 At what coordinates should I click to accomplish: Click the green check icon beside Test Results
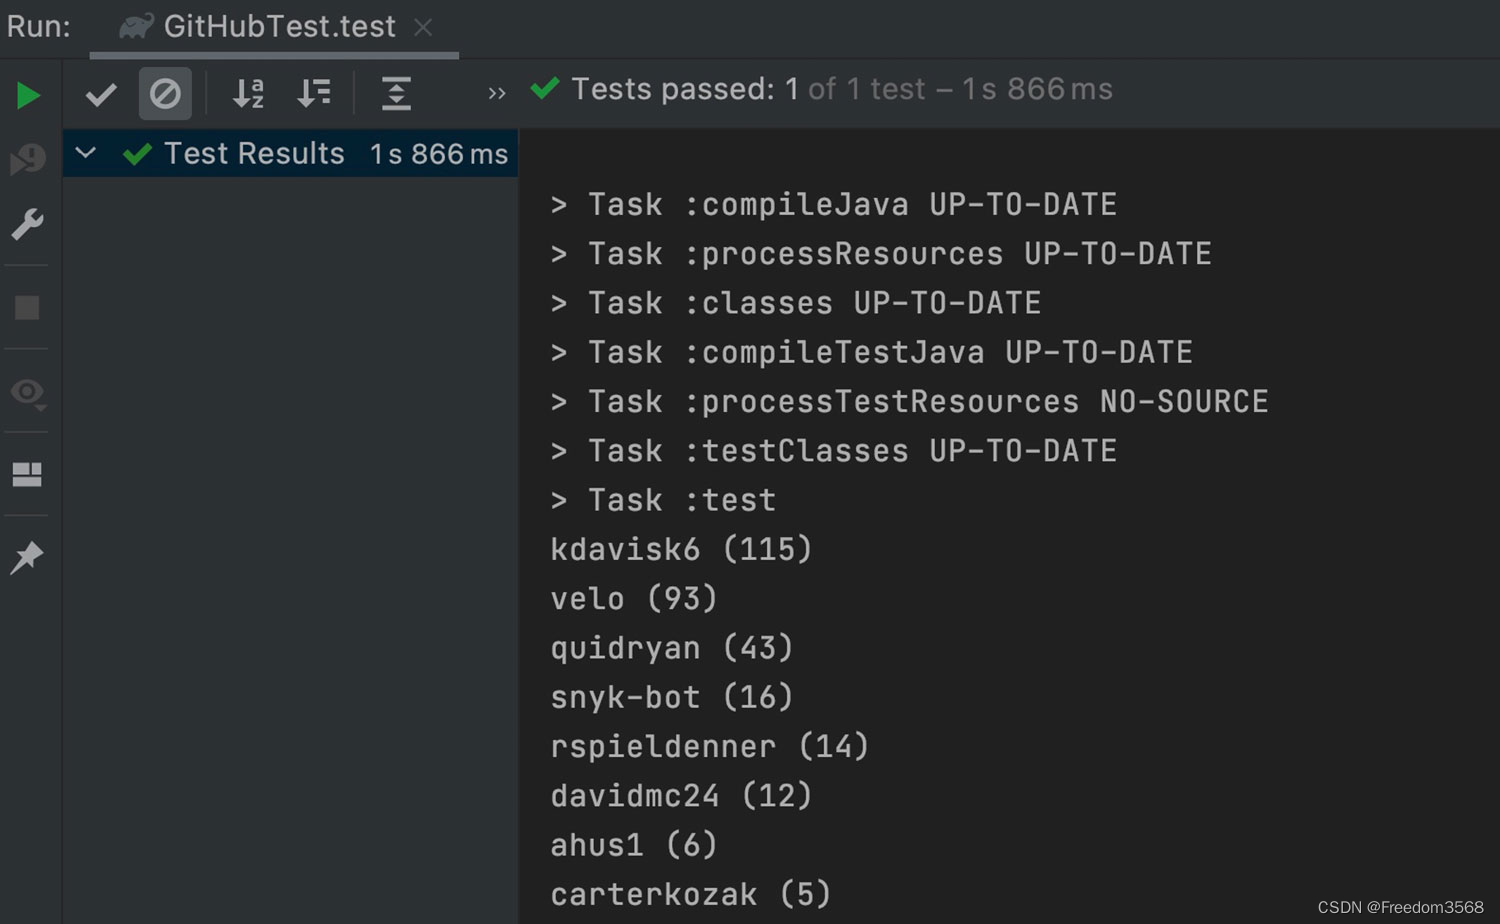tap(137, 154)
